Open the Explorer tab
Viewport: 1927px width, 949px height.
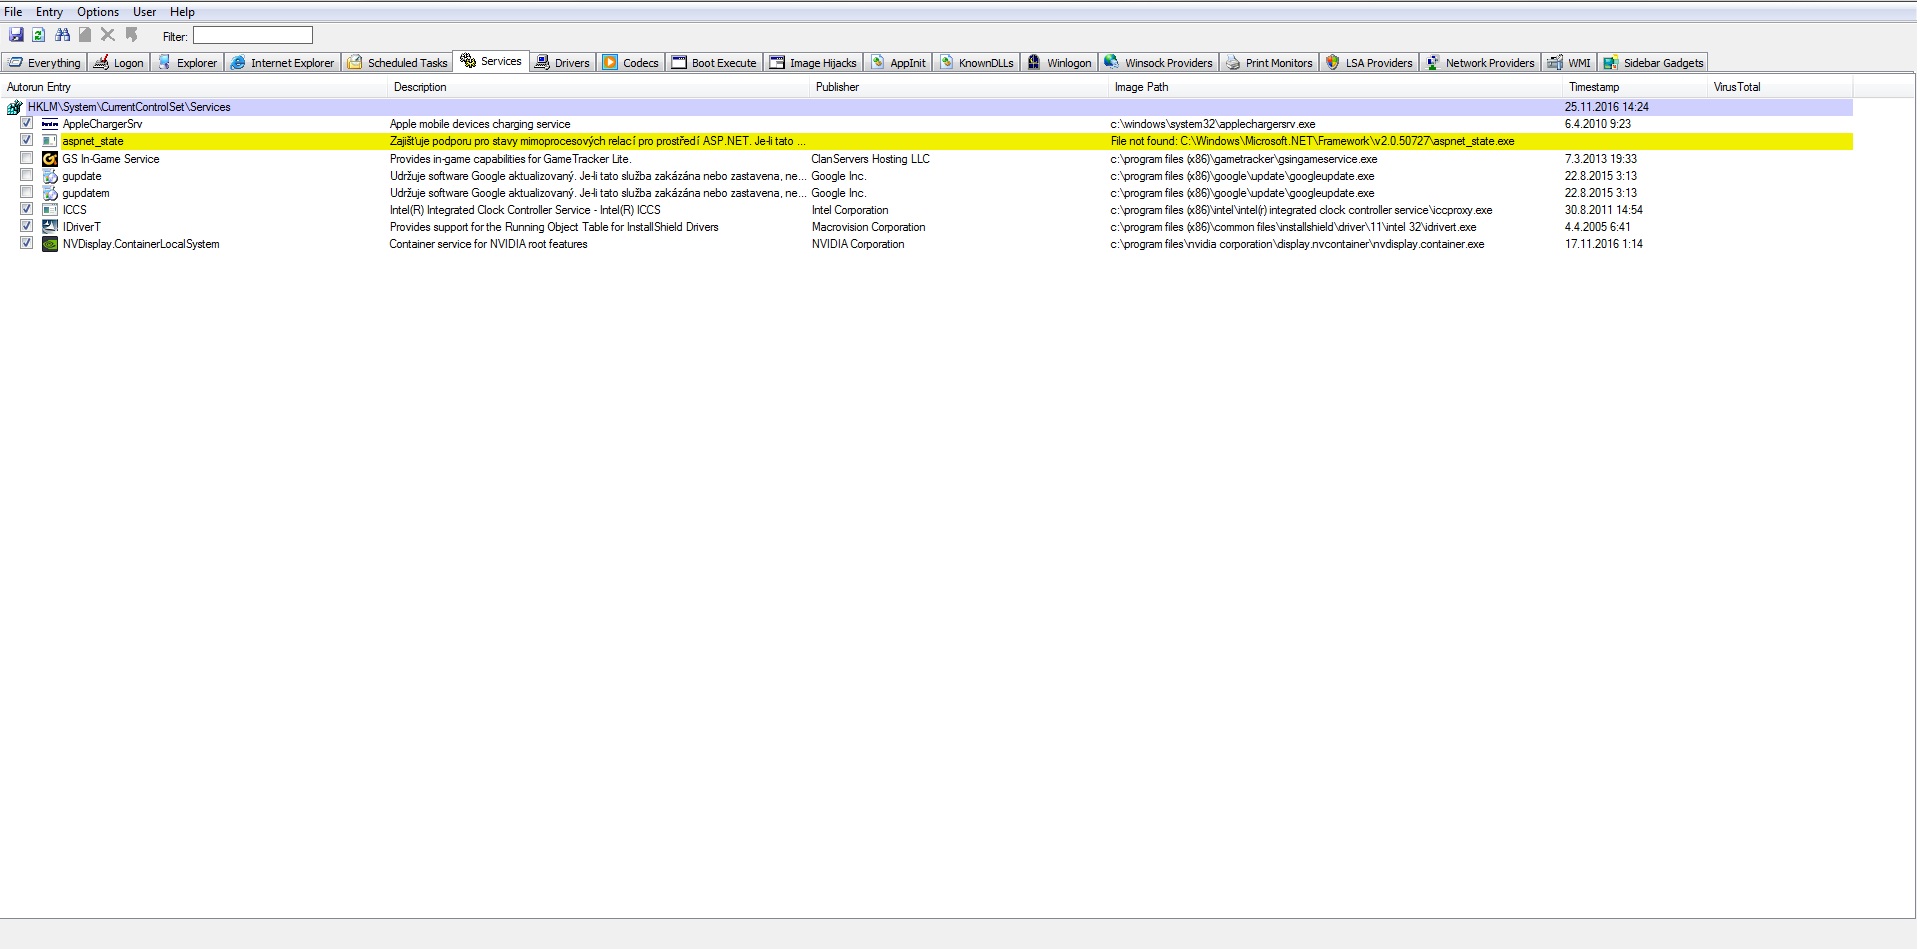point(187,63)
